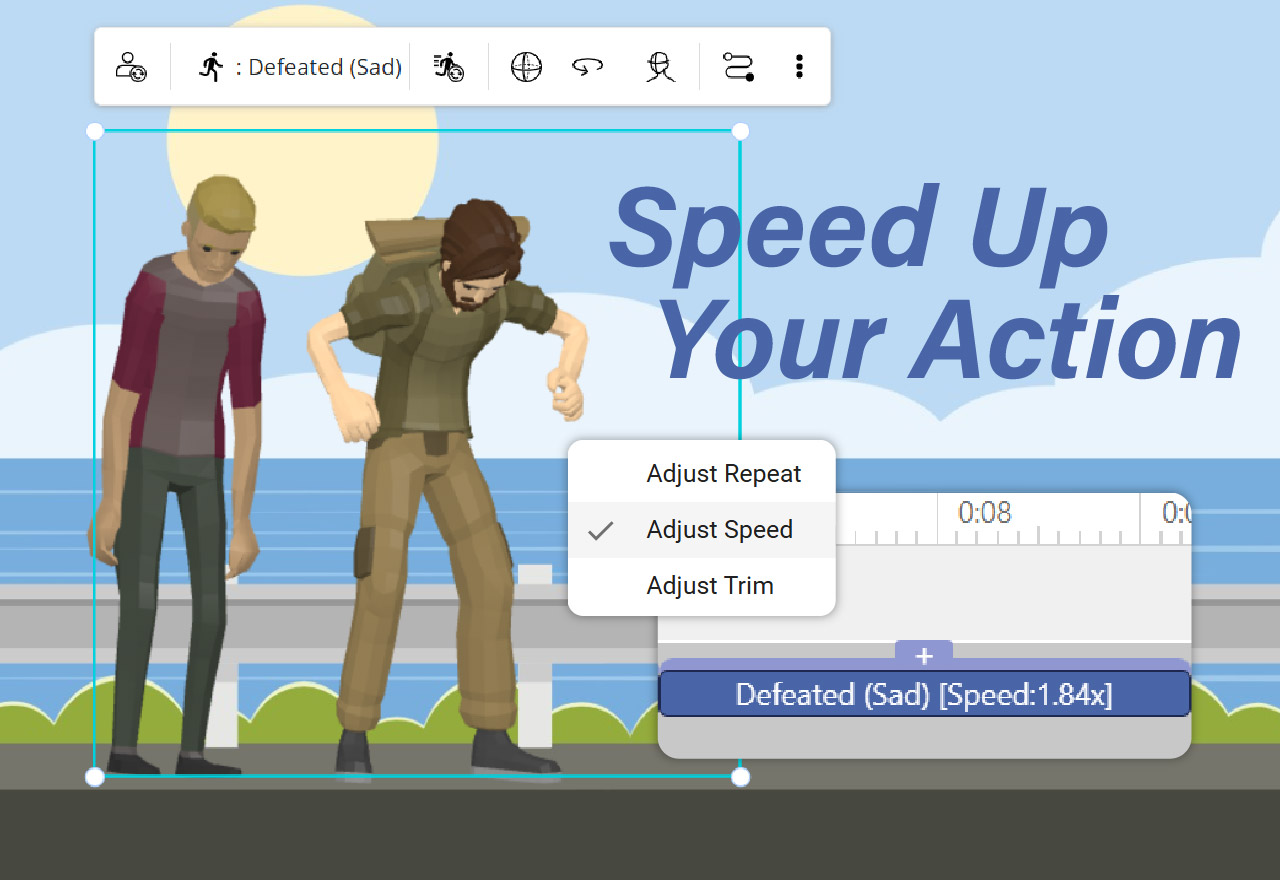Collapse the context menu by choosing Adjust Speed
This screenshot has width=1280, height=880.
click(x=719, y=530)
